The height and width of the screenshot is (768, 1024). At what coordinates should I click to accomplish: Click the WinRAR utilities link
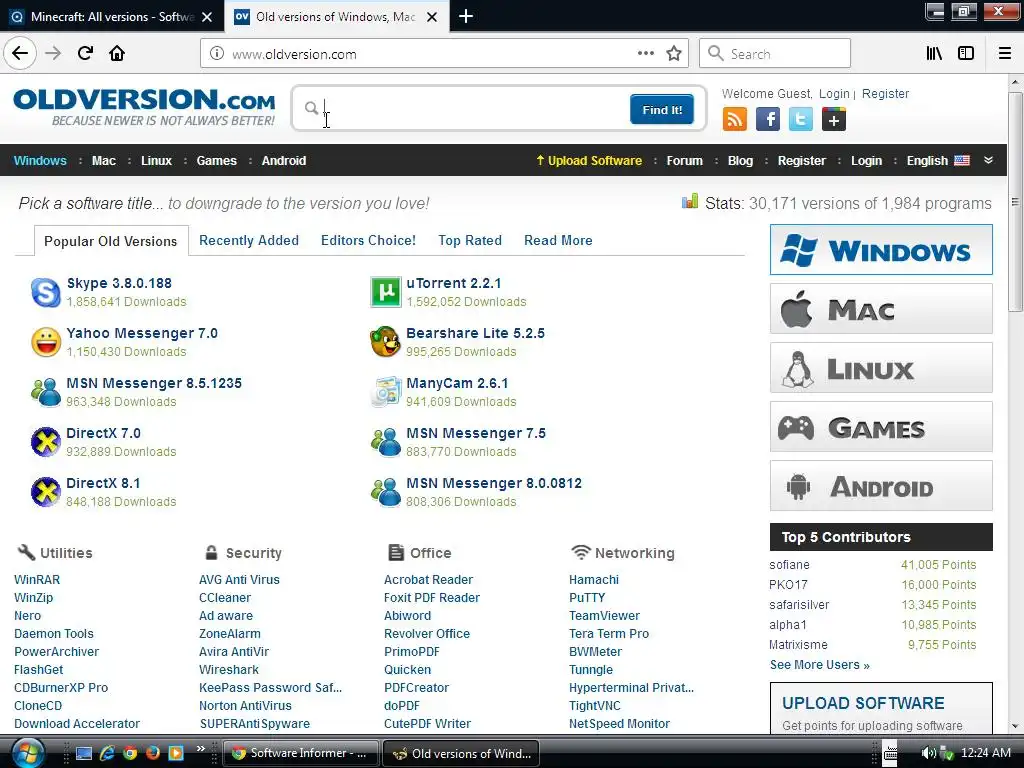click(x=37, y=579)
